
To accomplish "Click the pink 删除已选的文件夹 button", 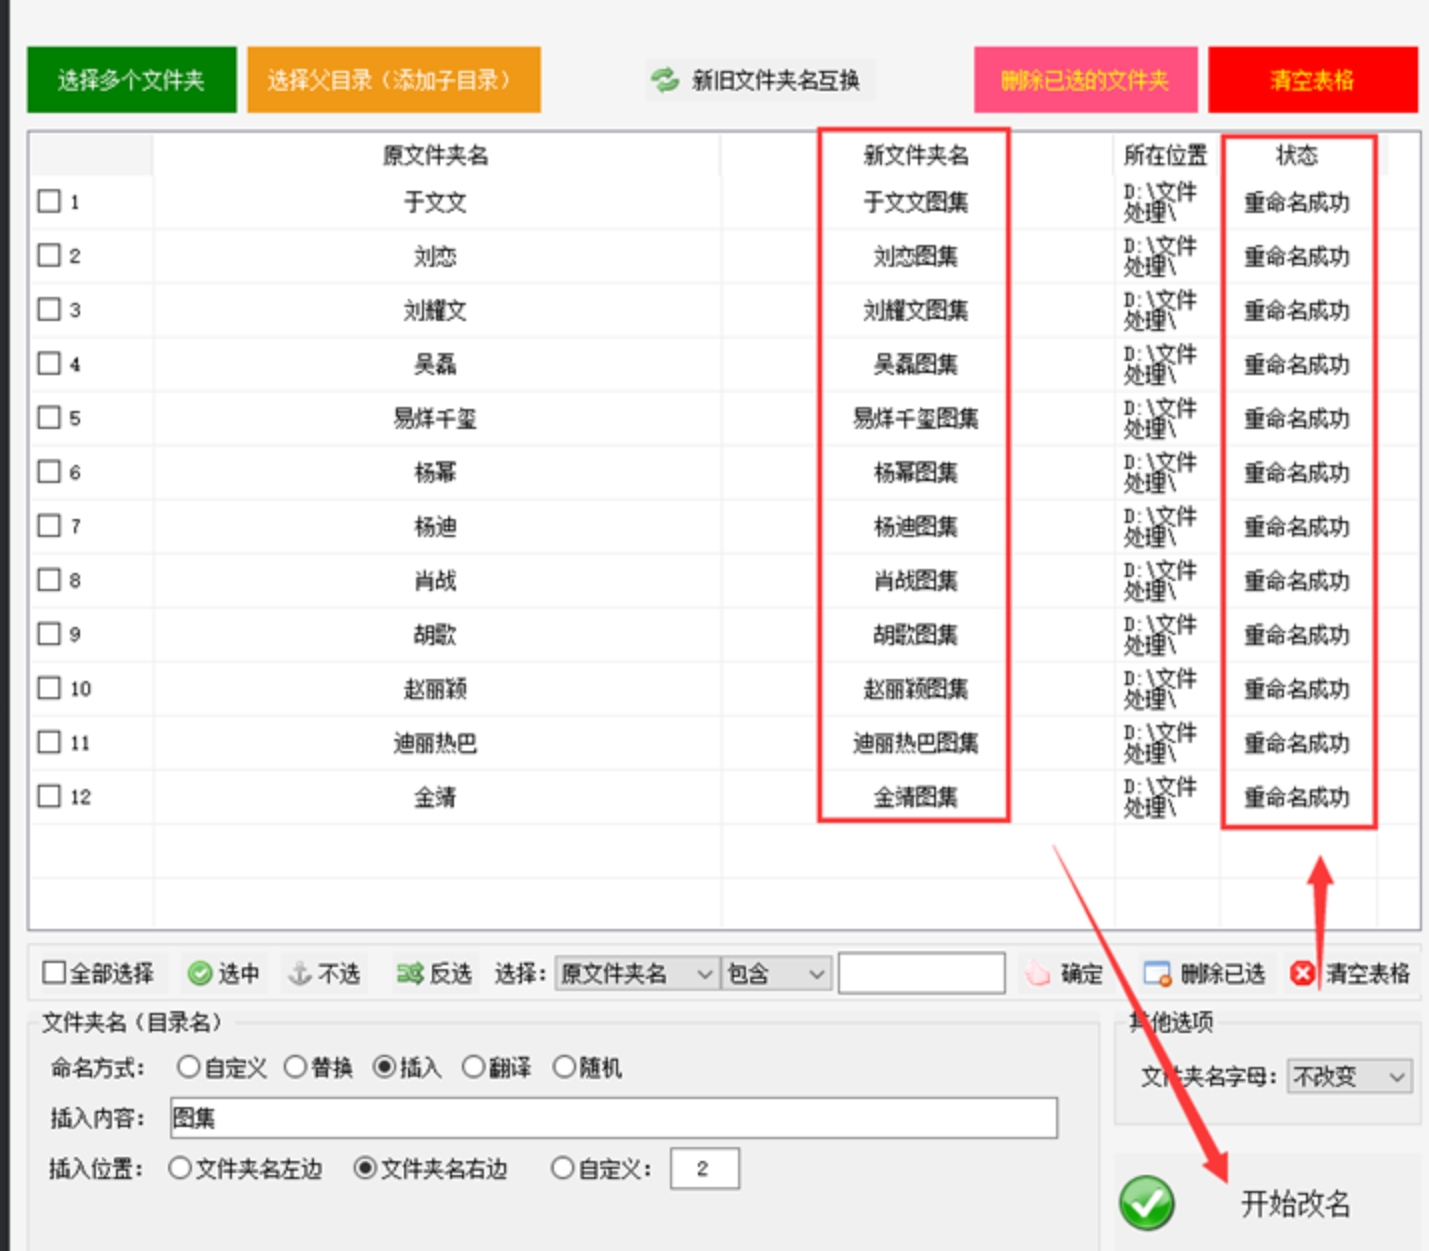I will click(x=1086, y=80).
